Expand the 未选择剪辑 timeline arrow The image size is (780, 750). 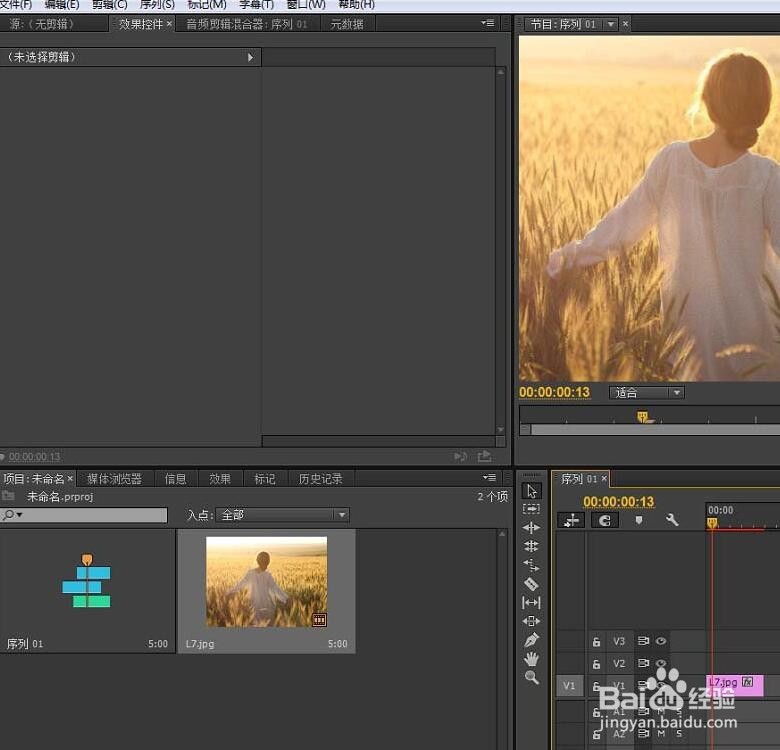coord(250,57)
